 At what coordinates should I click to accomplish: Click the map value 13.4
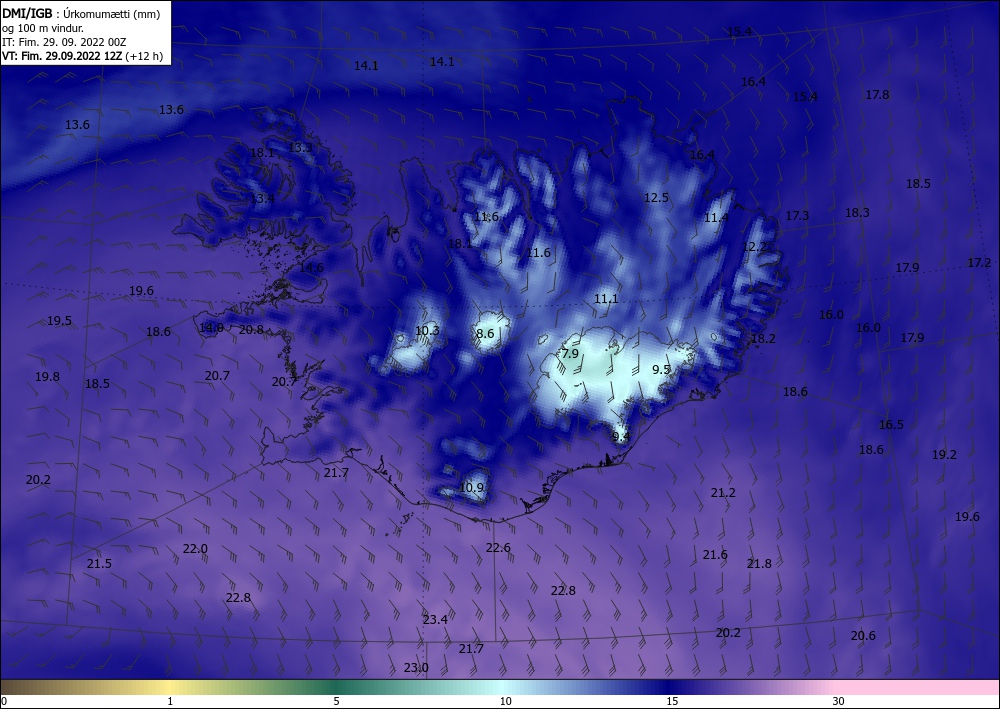point(262,198)
